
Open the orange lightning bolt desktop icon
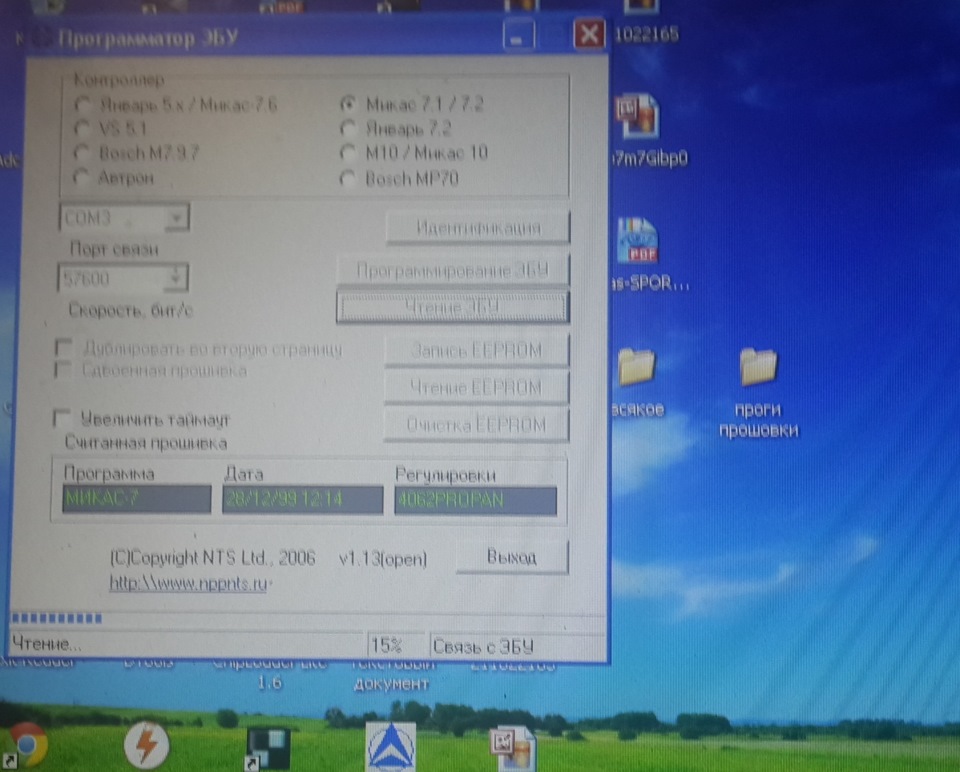tap(146, 744)
